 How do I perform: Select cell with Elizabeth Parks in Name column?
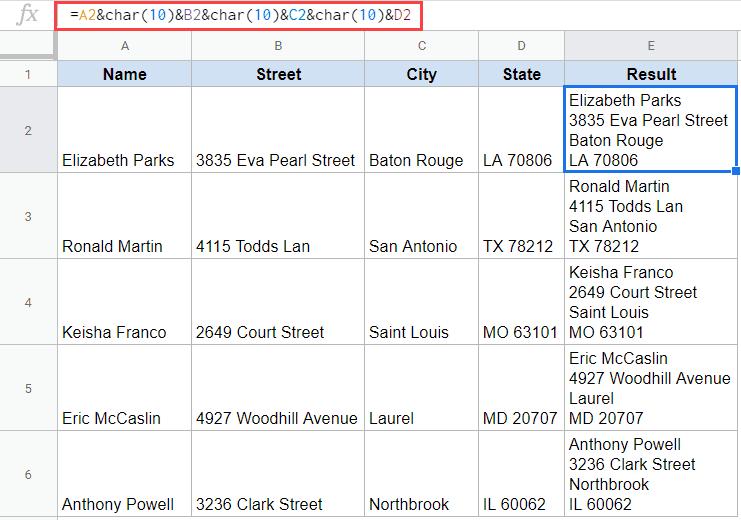[124, 130]
